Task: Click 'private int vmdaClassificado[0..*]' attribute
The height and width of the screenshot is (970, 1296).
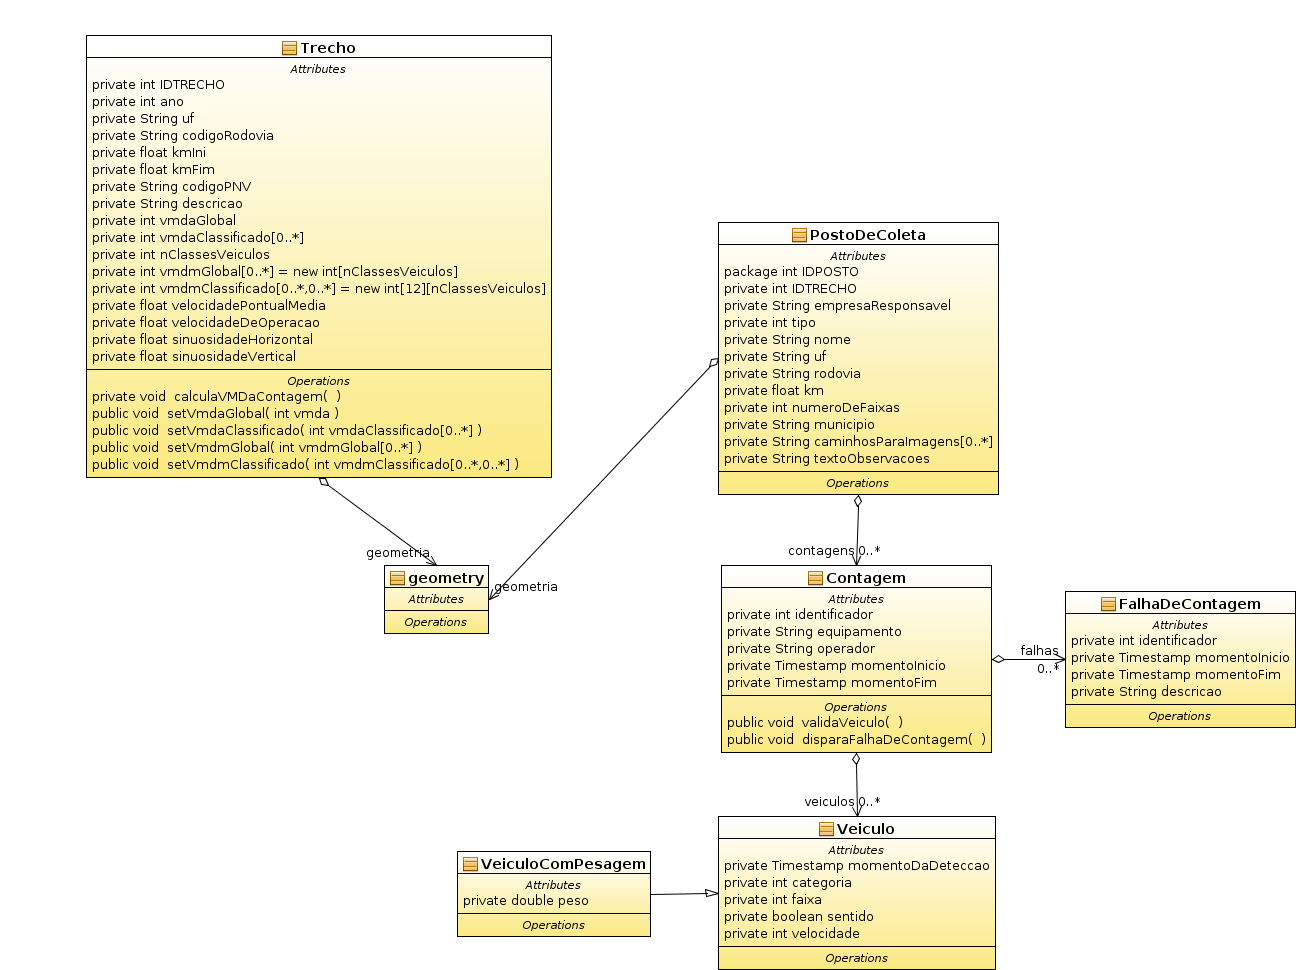Action: pyautogui.click(x=198, y=238)
